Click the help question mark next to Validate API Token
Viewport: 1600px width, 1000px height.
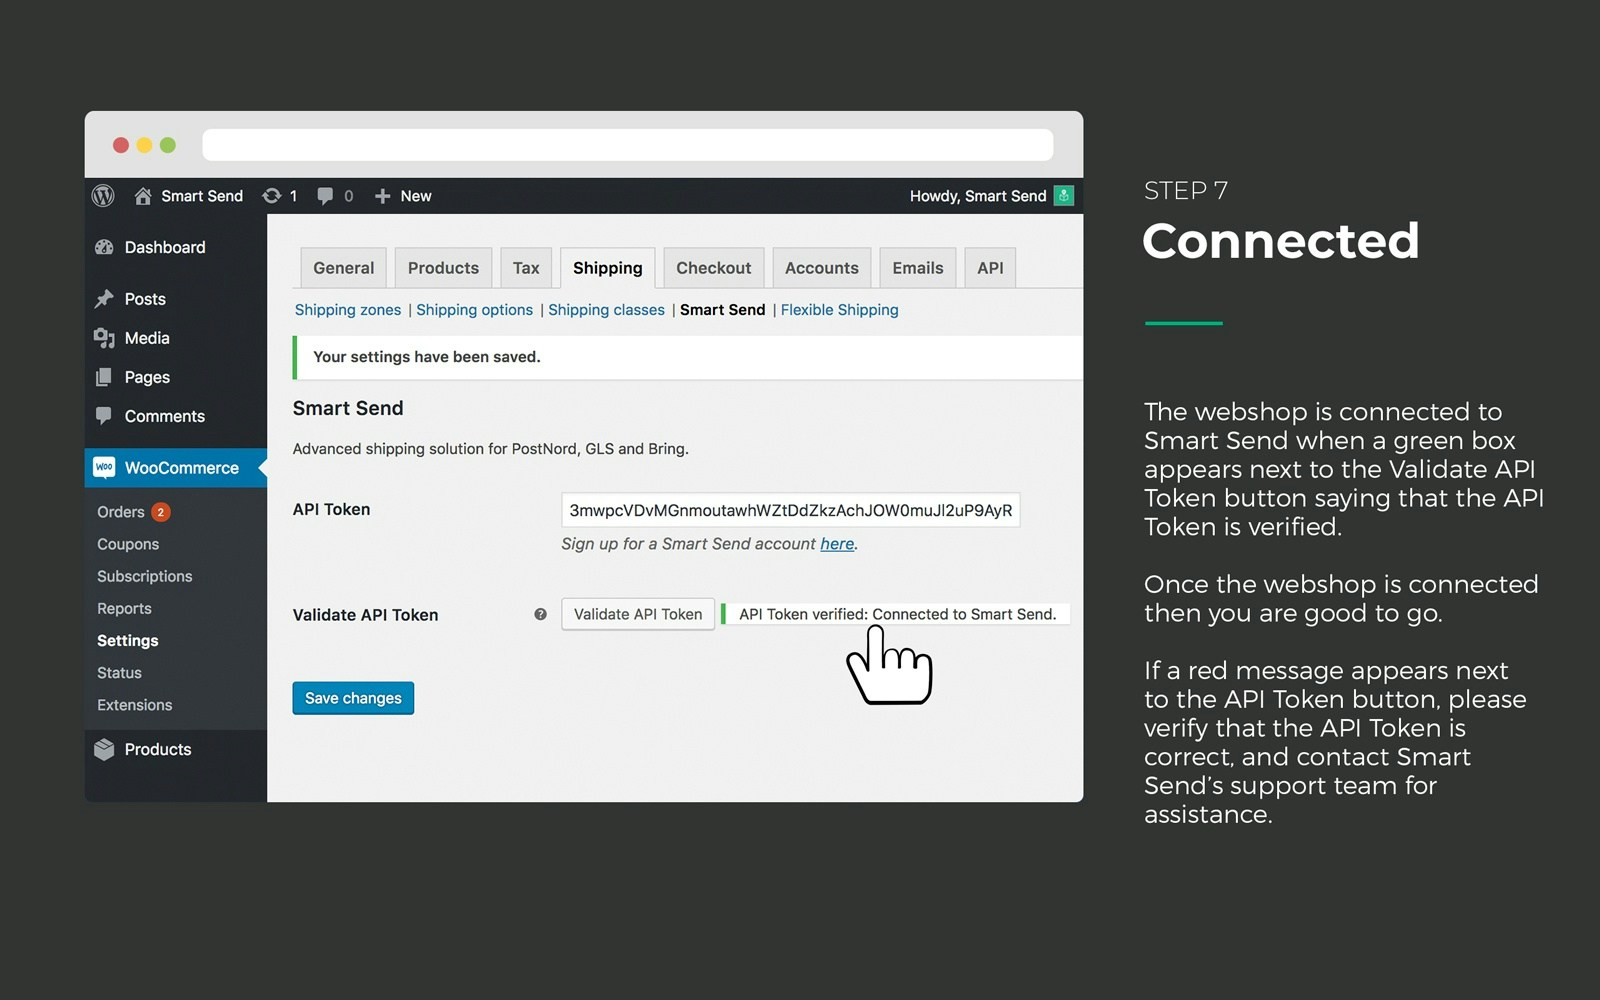tap(540, 614)
